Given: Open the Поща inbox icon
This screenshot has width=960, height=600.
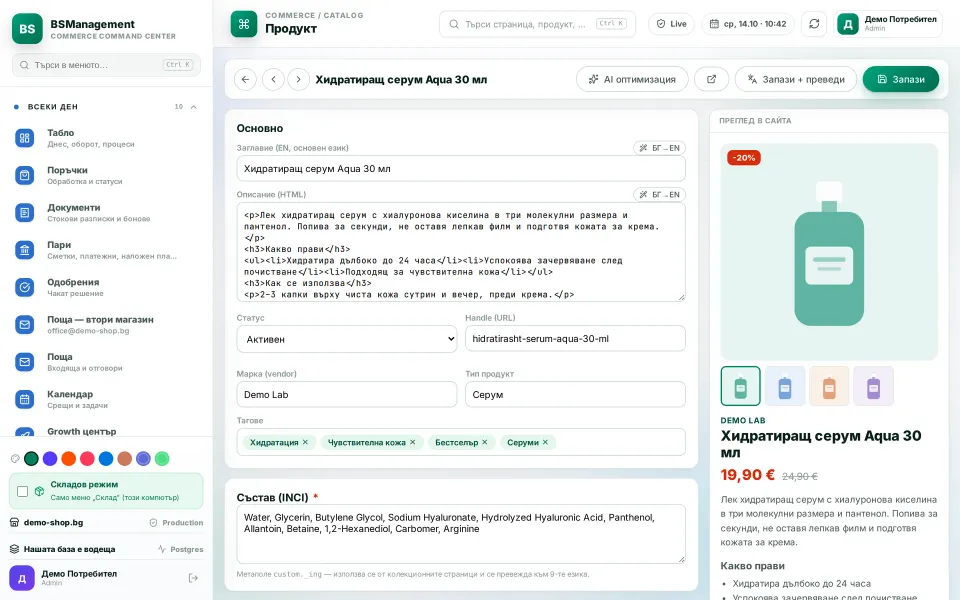Looking at the screenshot, I should [x=24, y=362].
